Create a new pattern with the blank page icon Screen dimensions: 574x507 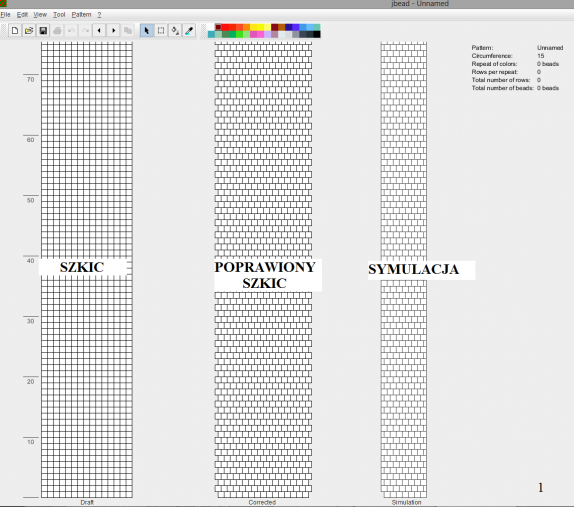pyautogui.click(x=15, y=30)
